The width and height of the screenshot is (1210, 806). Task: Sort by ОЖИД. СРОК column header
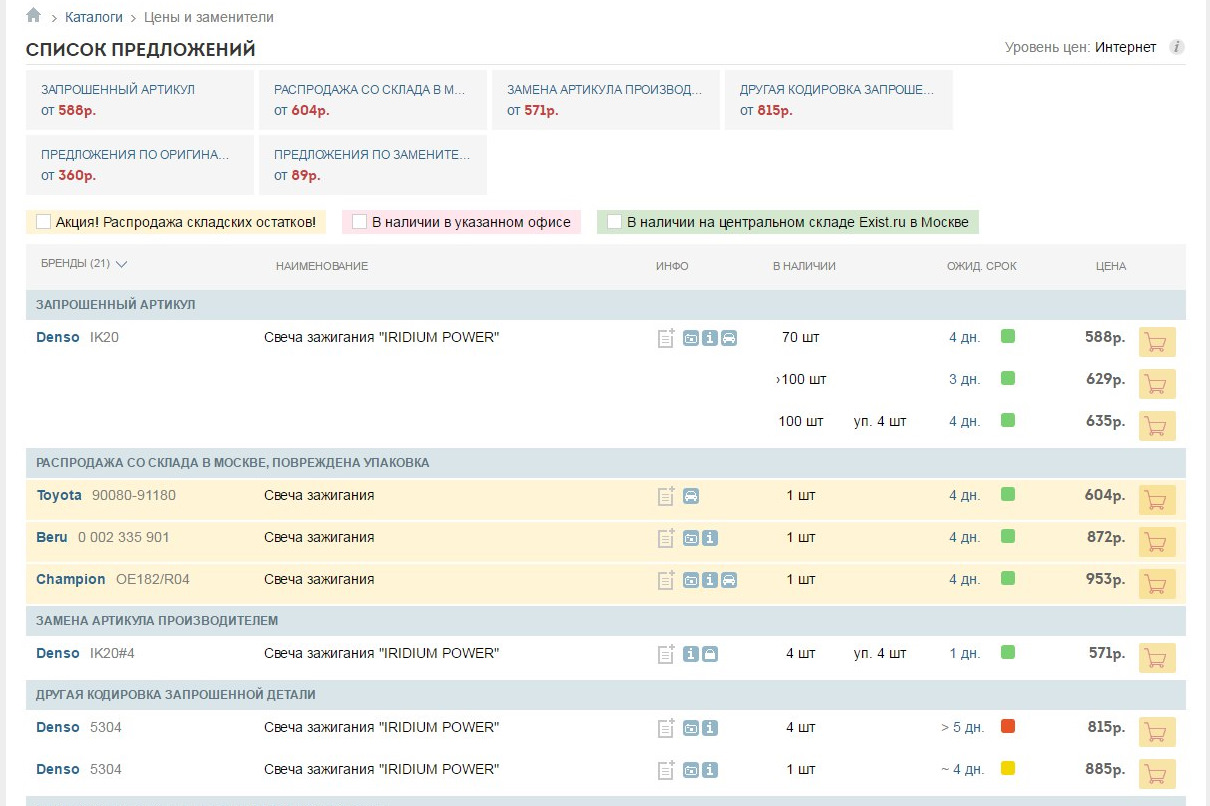(x=982, y=266)
